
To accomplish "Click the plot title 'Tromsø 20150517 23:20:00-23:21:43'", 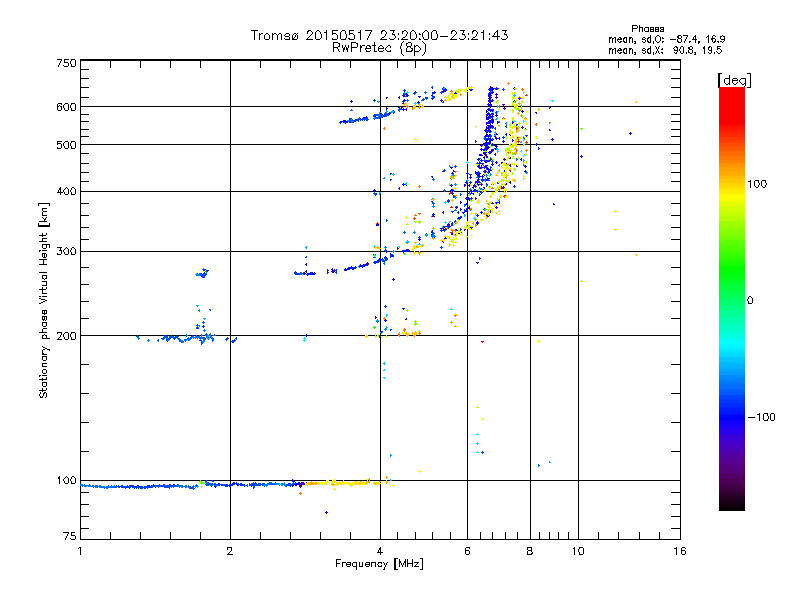I will tap(379, 35).
